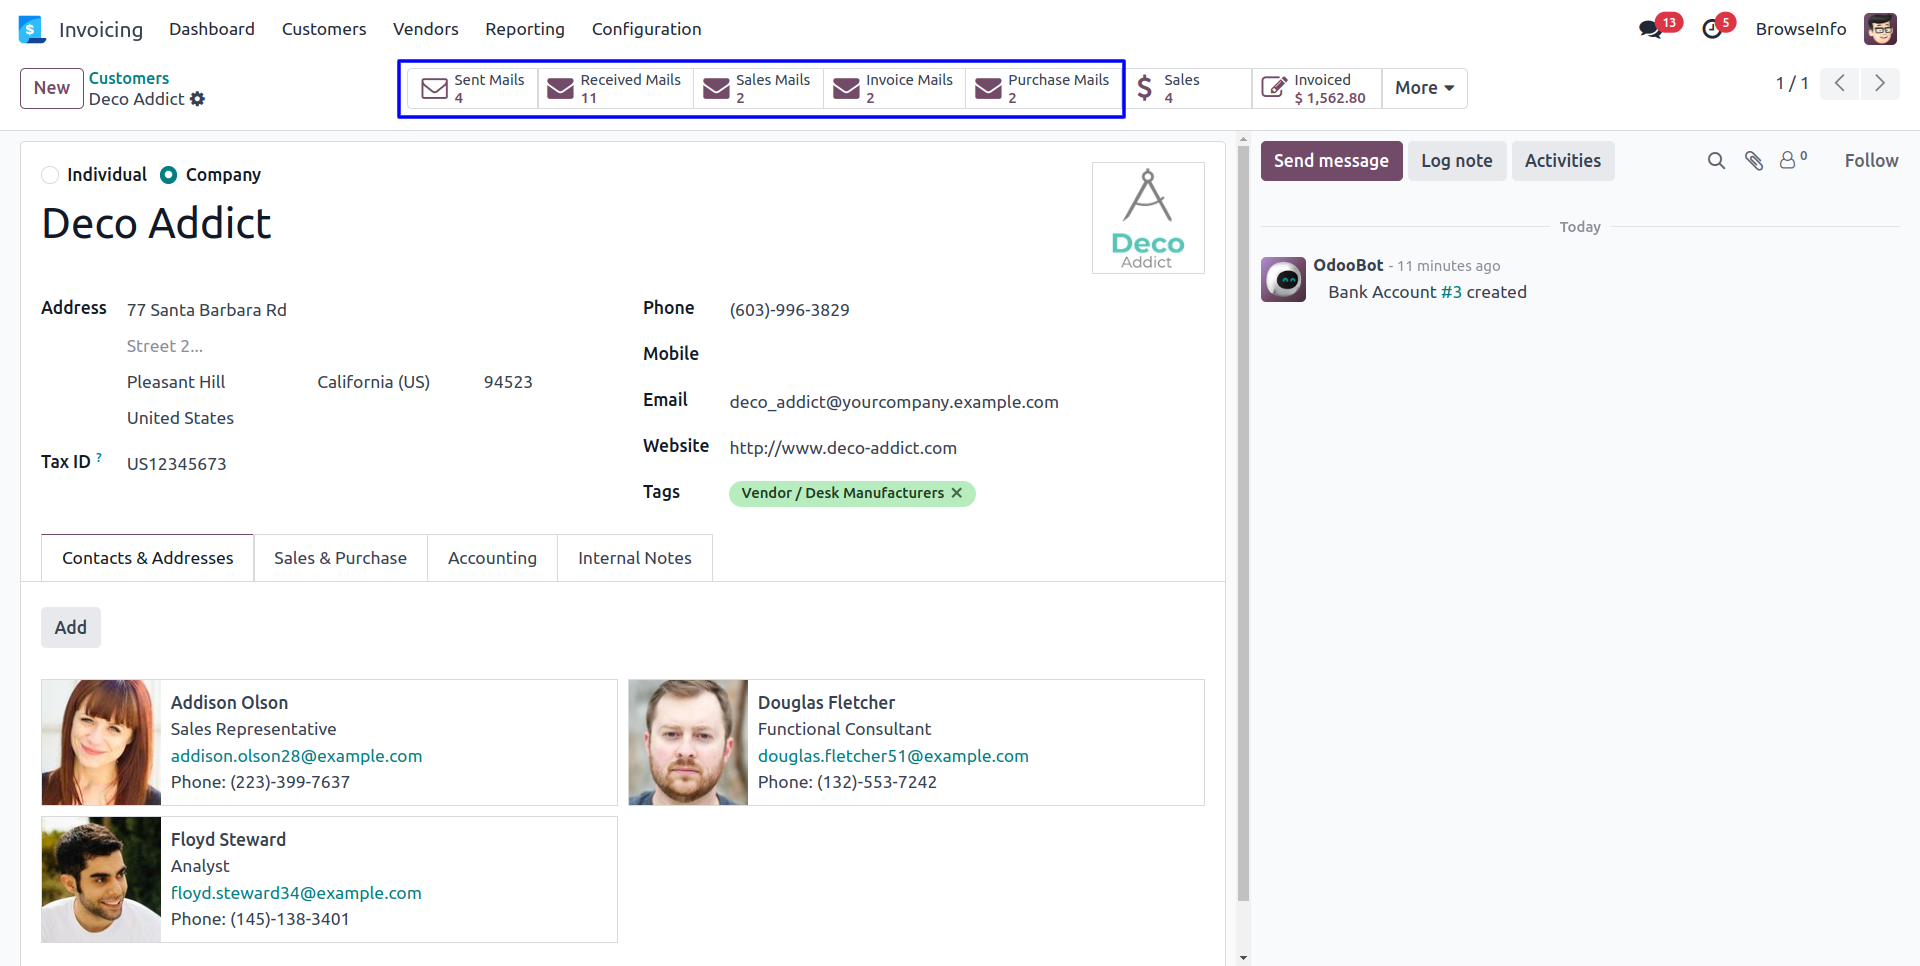Switch to the Accounting tab
This screenshot has width=1920, height=966.
click(x=492, y=558)
